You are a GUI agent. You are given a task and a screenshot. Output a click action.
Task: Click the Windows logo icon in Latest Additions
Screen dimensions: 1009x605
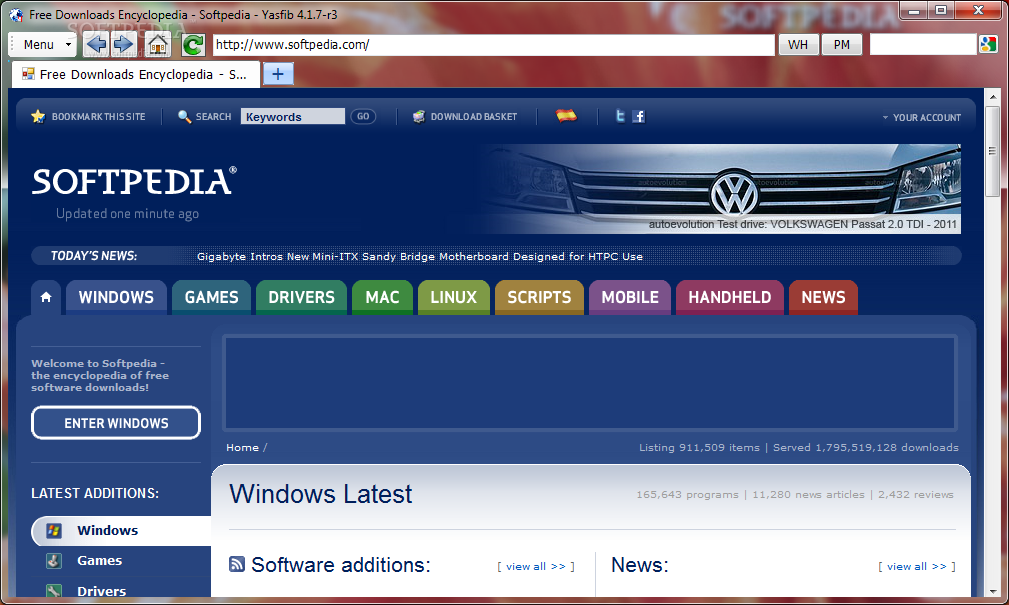coord(54,530)
